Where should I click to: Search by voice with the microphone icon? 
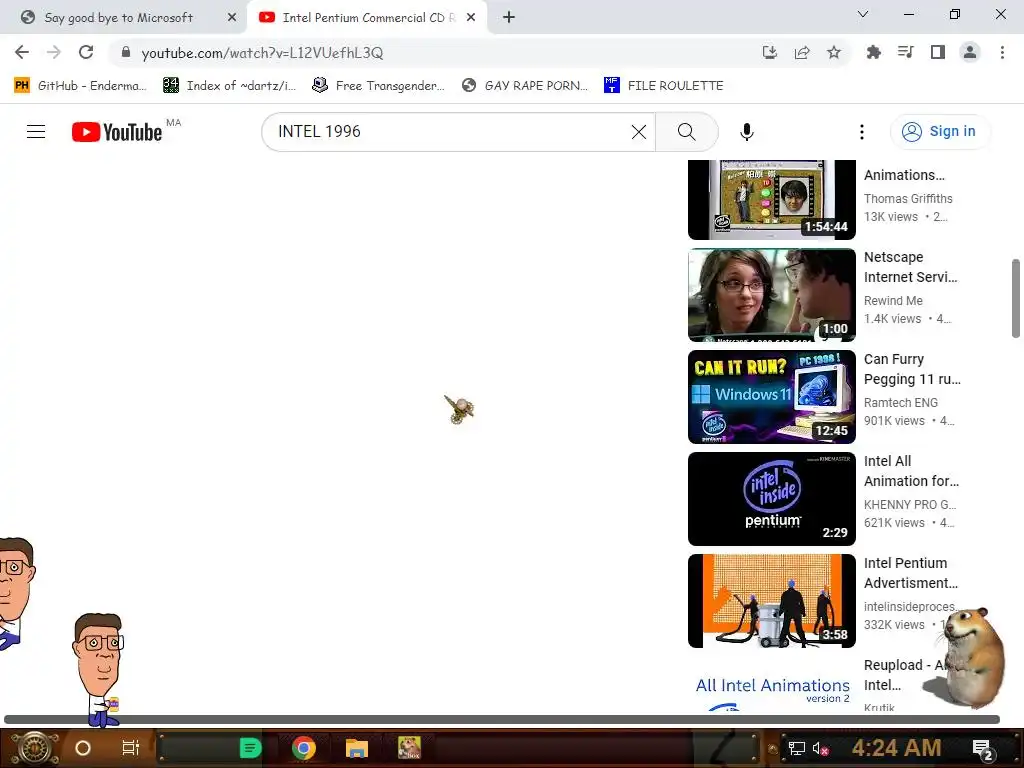click(x=746, y=132)
